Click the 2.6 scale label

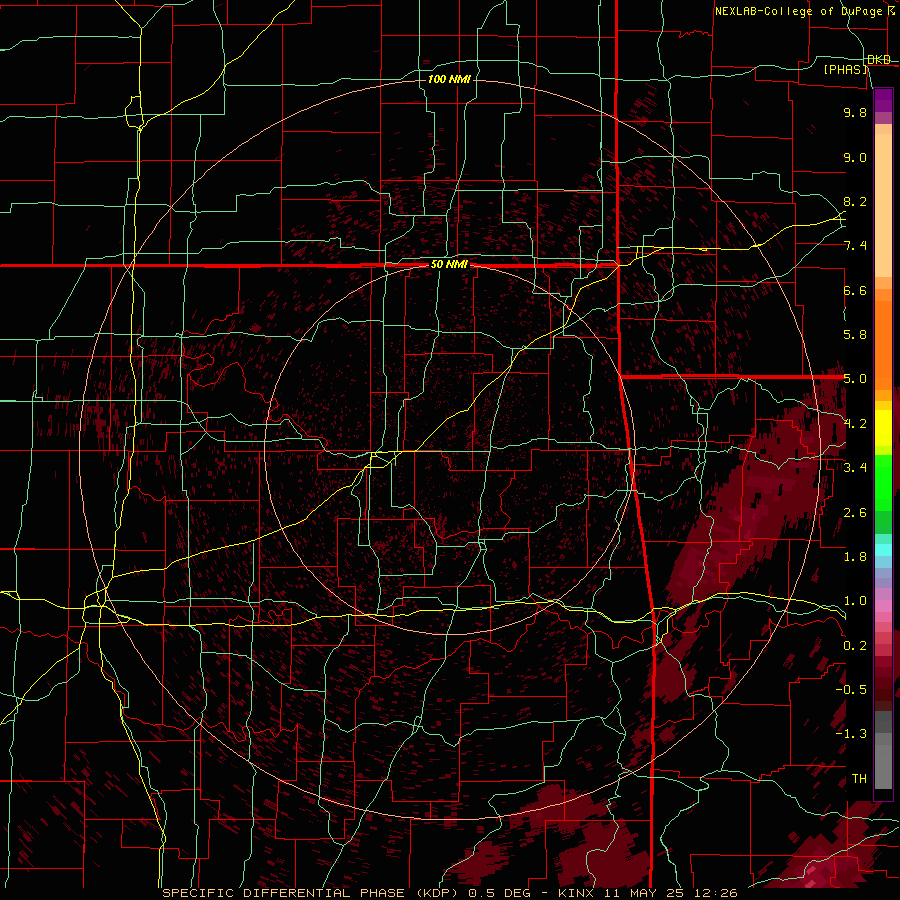pyautogui.click(x=855, y=513)
